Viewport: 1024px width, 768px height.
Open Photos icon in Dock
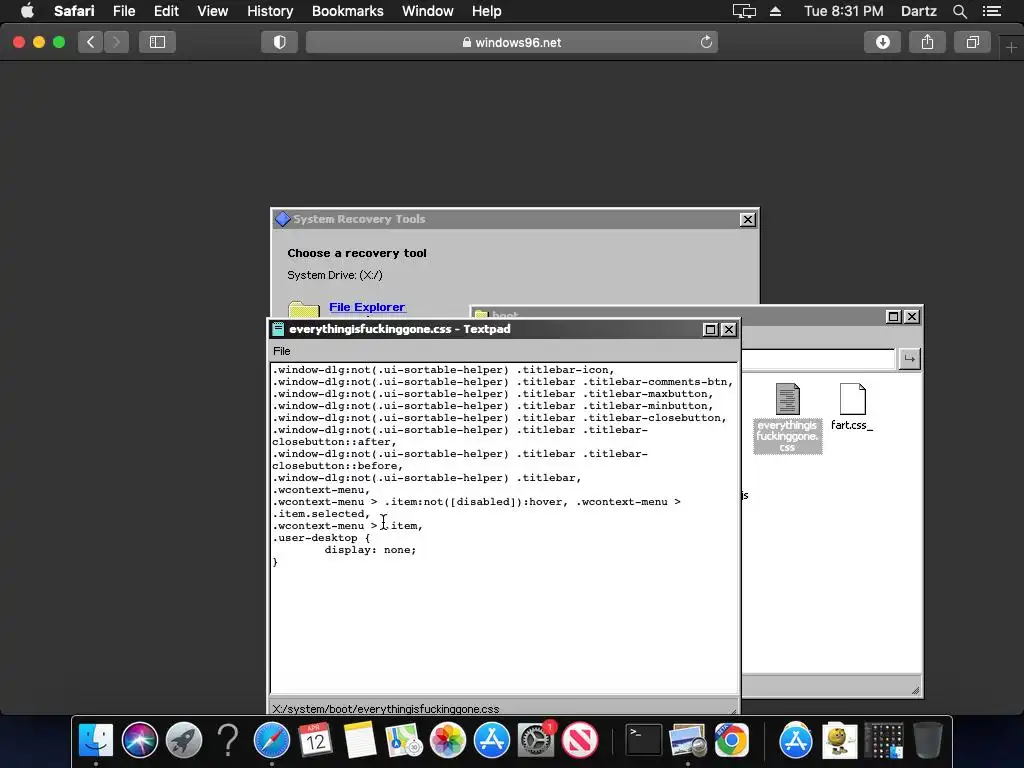point(448,740)
